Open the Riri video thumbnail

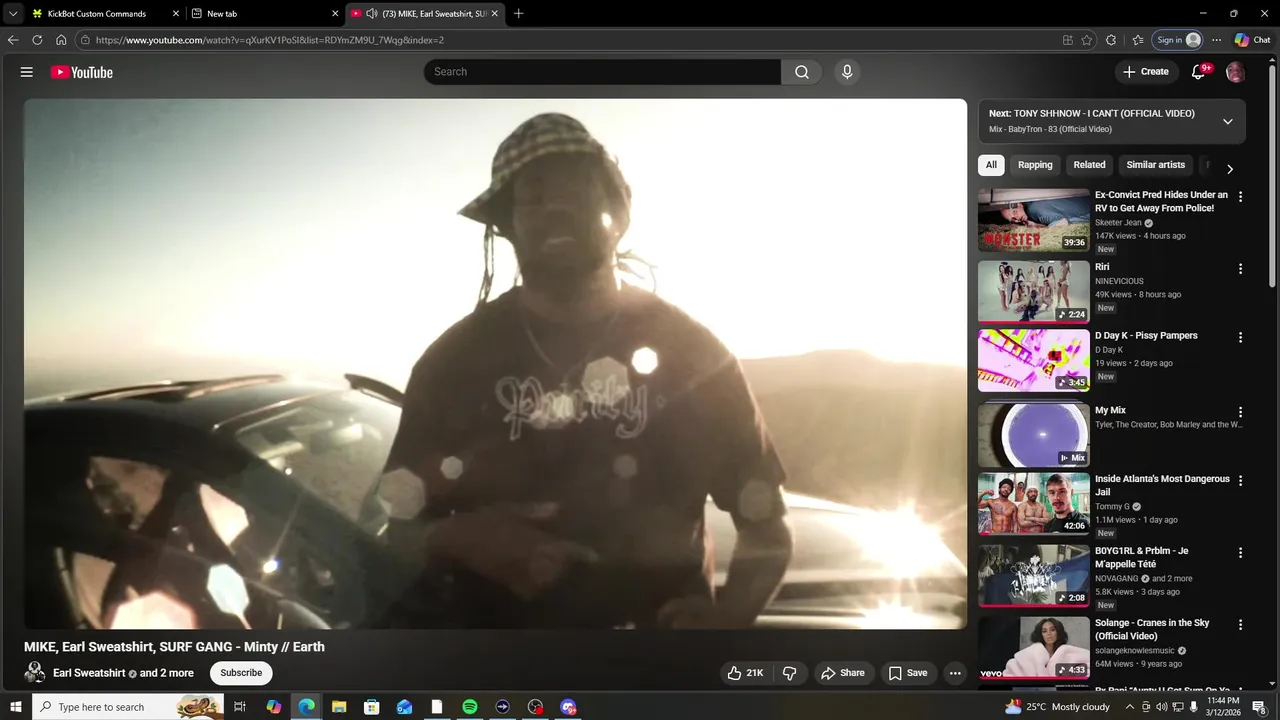click(x=1034, y=291)
